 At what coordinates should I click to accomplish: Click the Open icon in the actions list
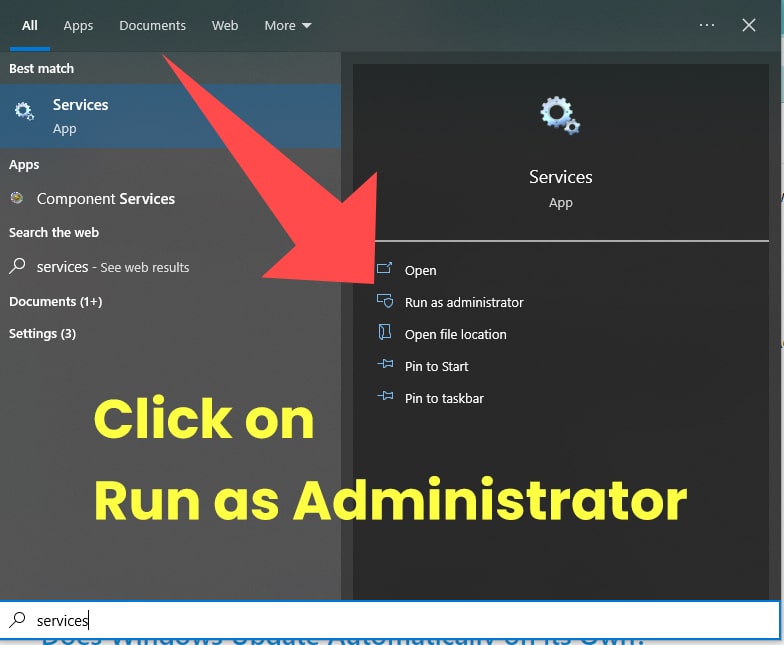[385, 269]
